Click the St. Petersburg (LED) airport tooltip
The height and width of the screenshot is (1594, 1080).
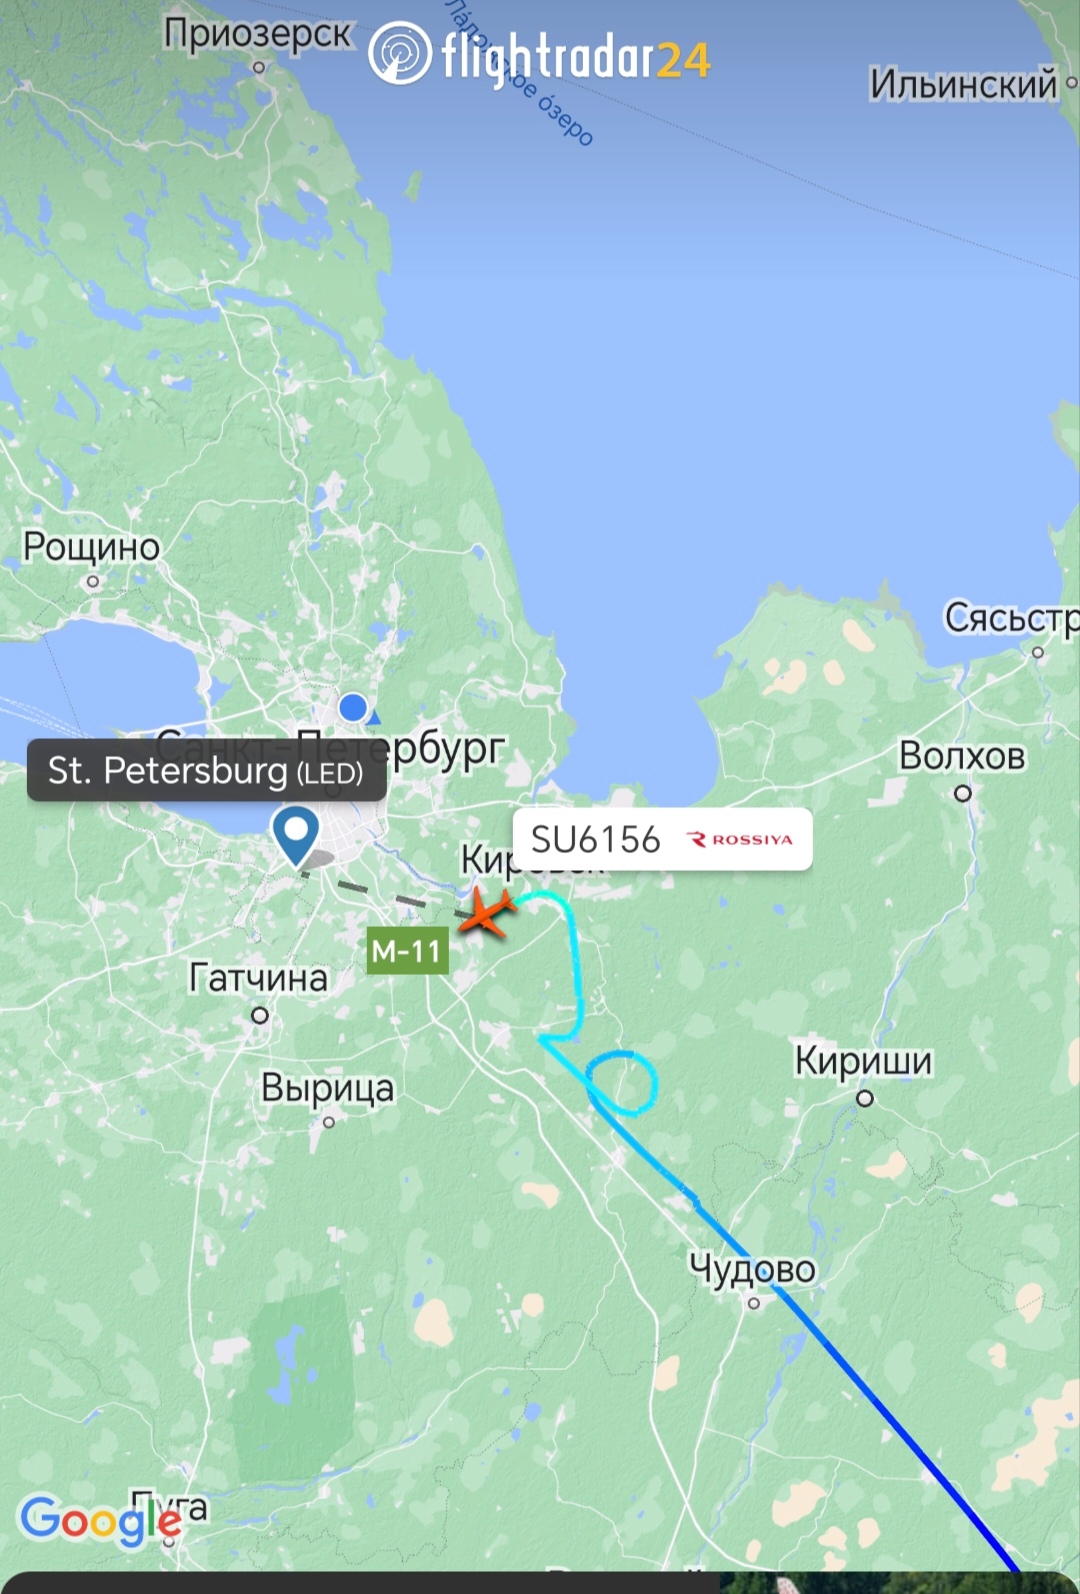(207, 770)
